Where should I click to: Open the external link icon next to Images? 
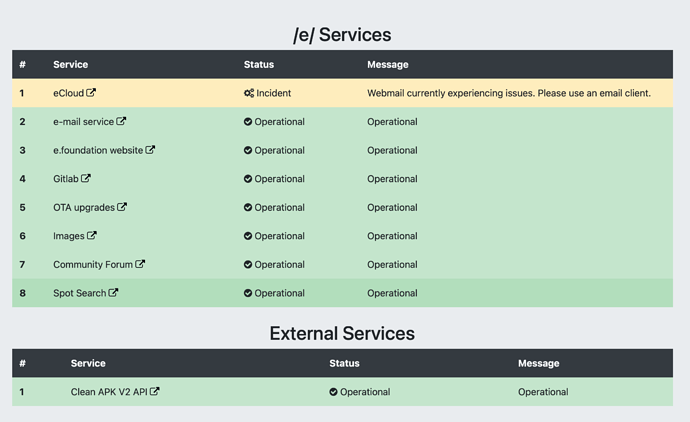(x=92, y=235)
